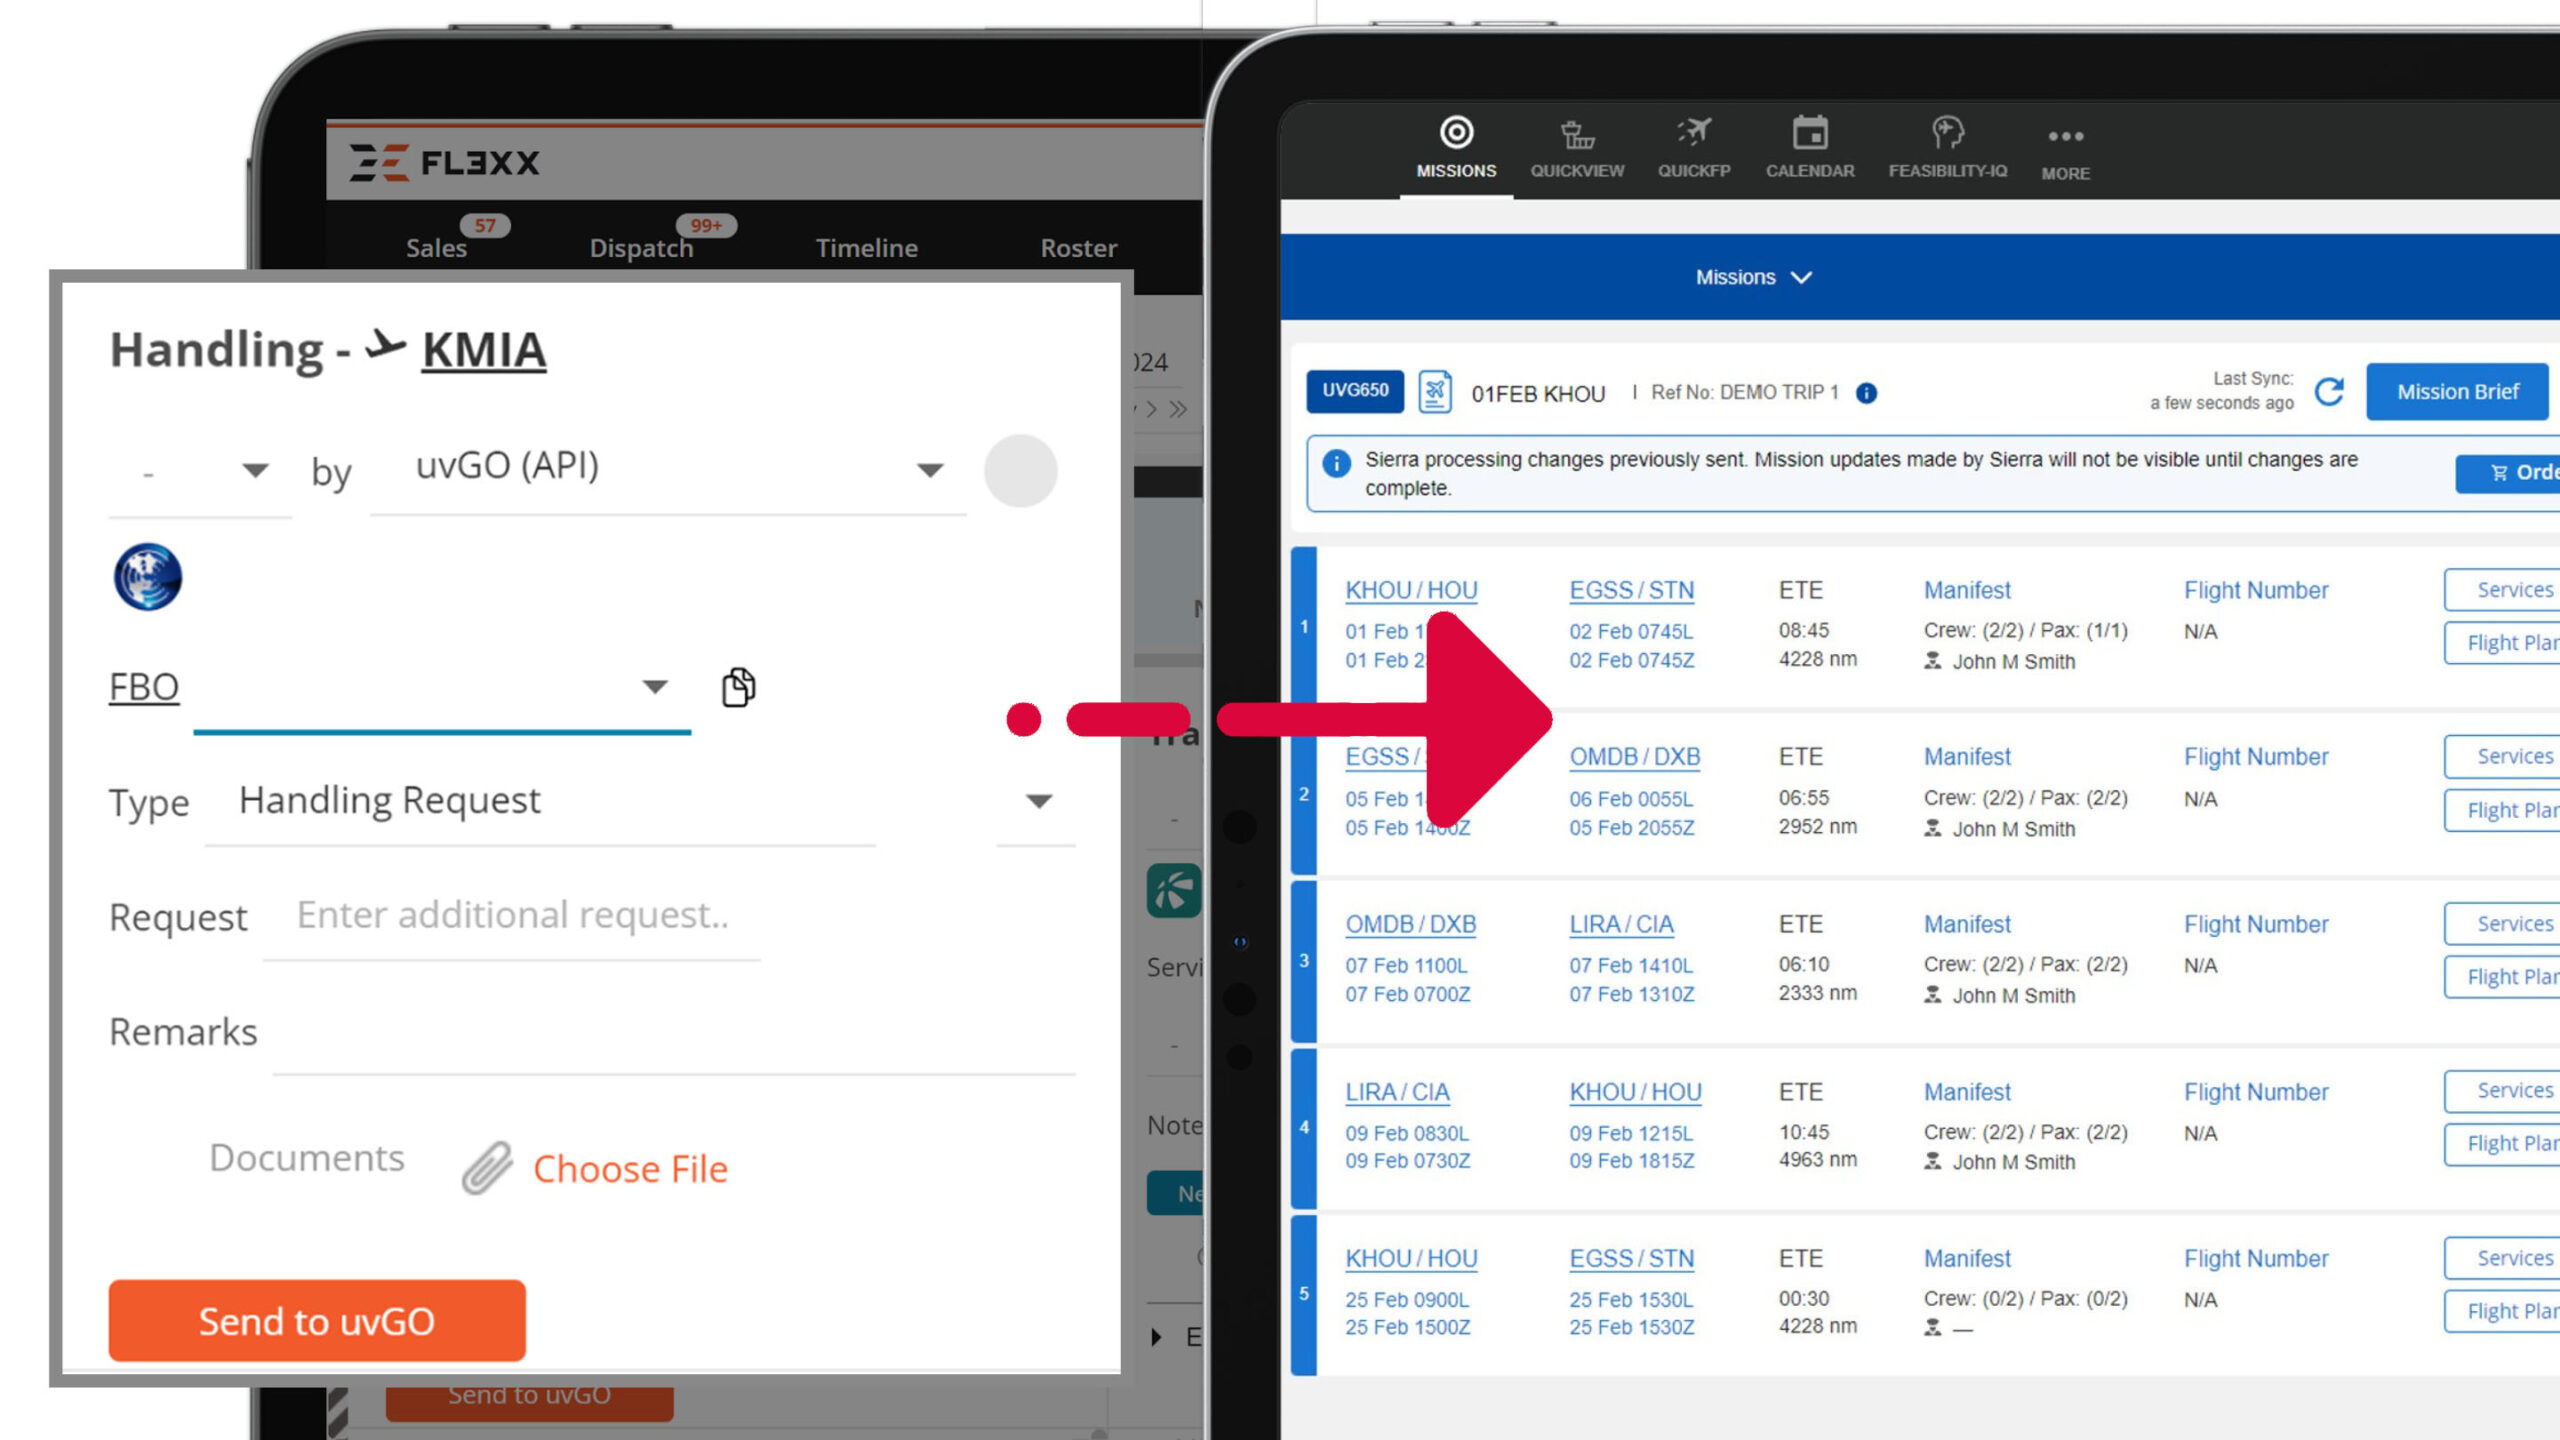Open the Handling Request type dropdown

click(x=1039, y=801)
